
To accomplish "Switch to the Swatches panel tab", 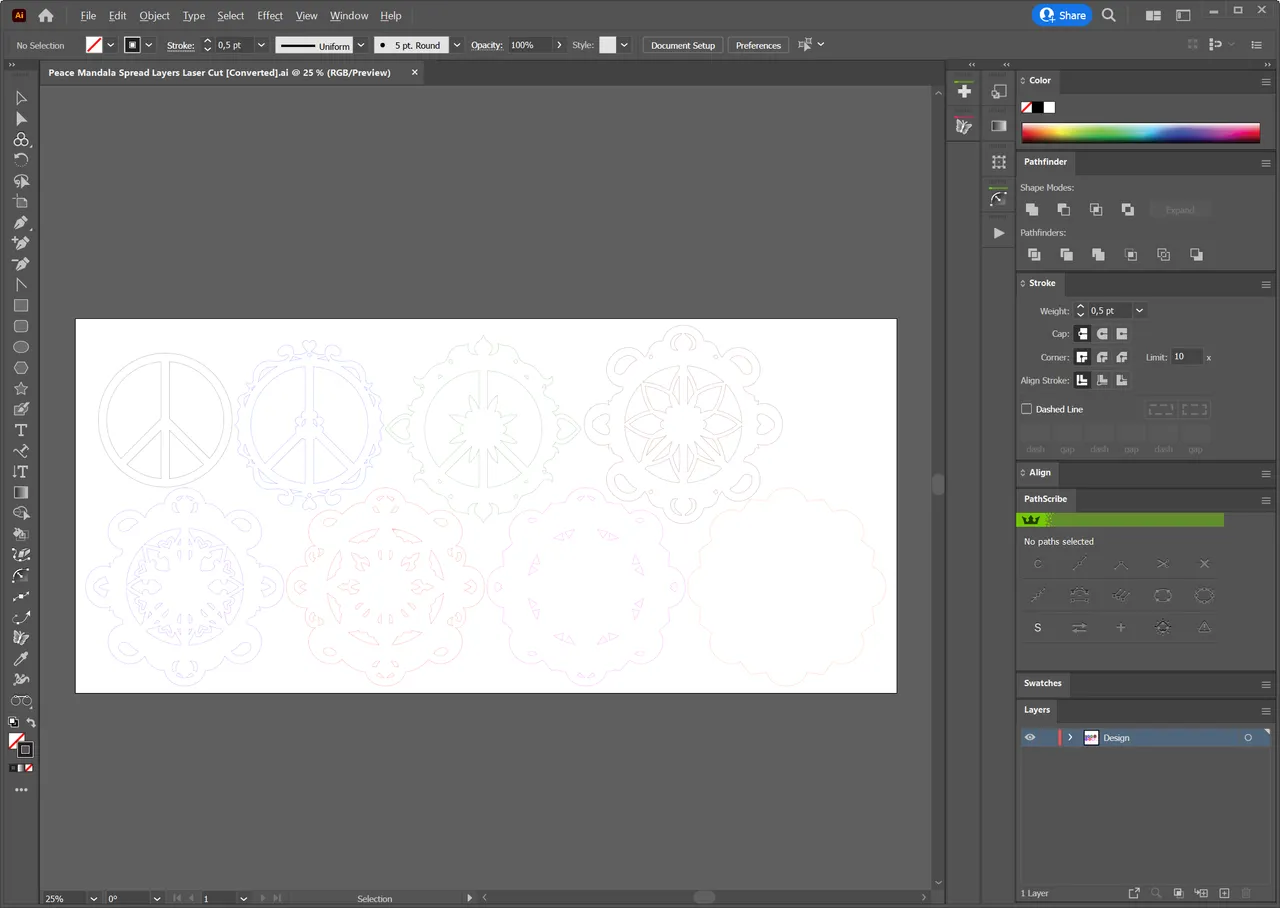I will (x=1042, y=683).
